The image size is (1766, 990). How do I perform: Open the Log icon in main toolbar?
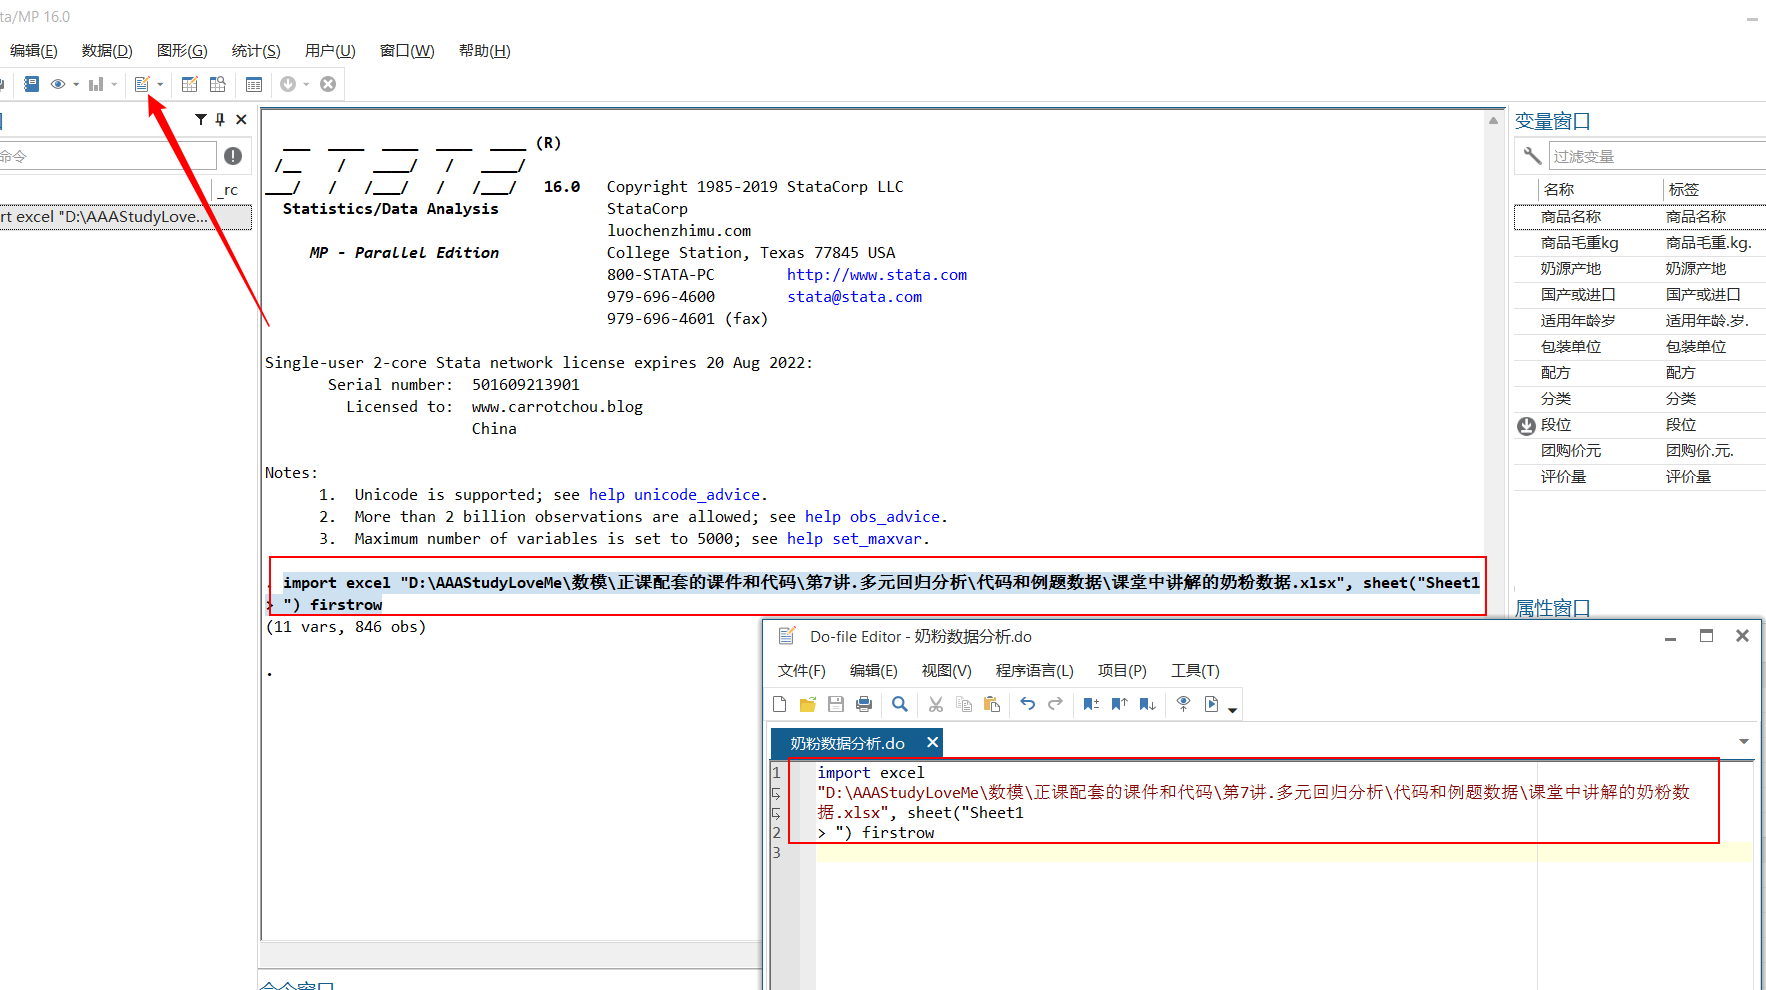[x=32, y=85]
